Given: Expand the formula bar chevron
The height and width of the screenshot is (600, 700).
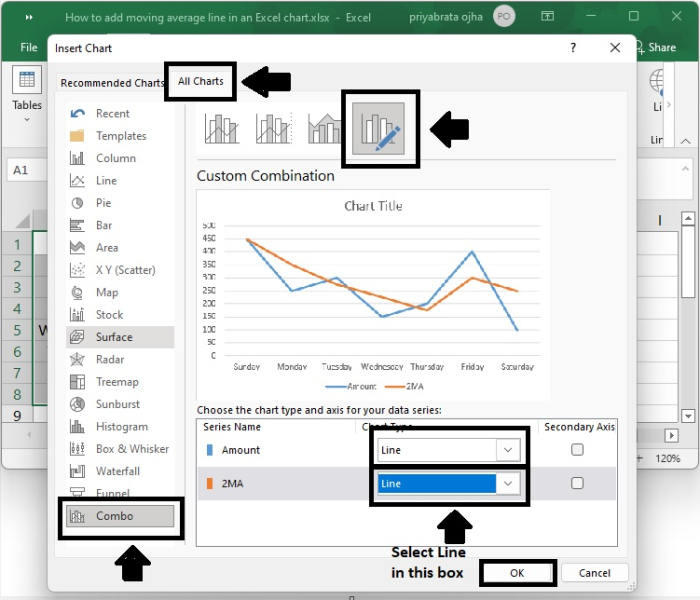Looking at the screenshot, I should [x=685, y=168].
